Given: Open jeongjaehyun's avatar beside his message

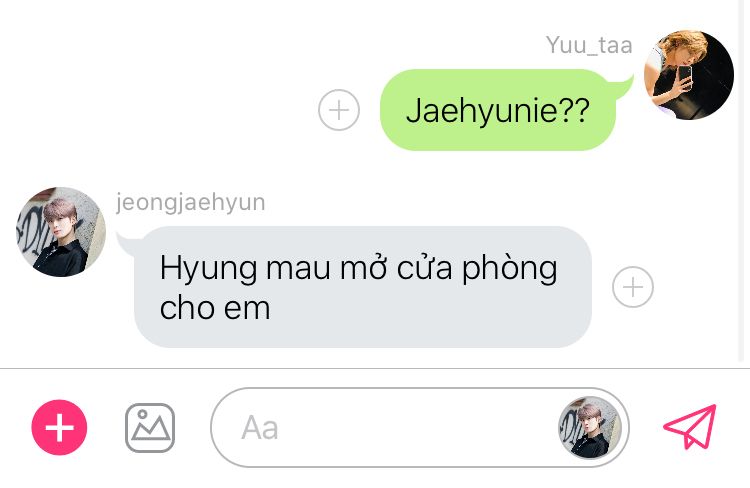Looking at the screenshot, I should click(61, 232).
